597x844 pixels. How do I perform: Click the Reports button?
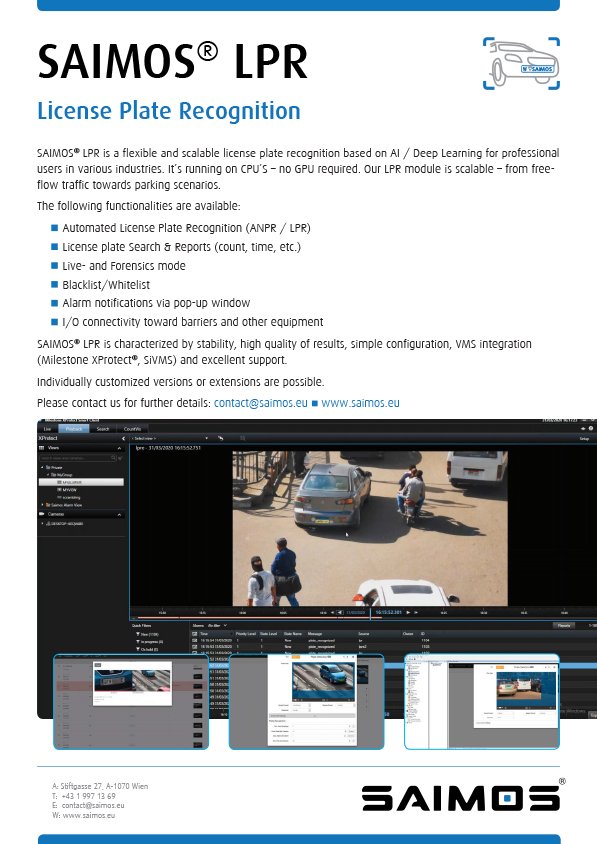tap(564, 625)
